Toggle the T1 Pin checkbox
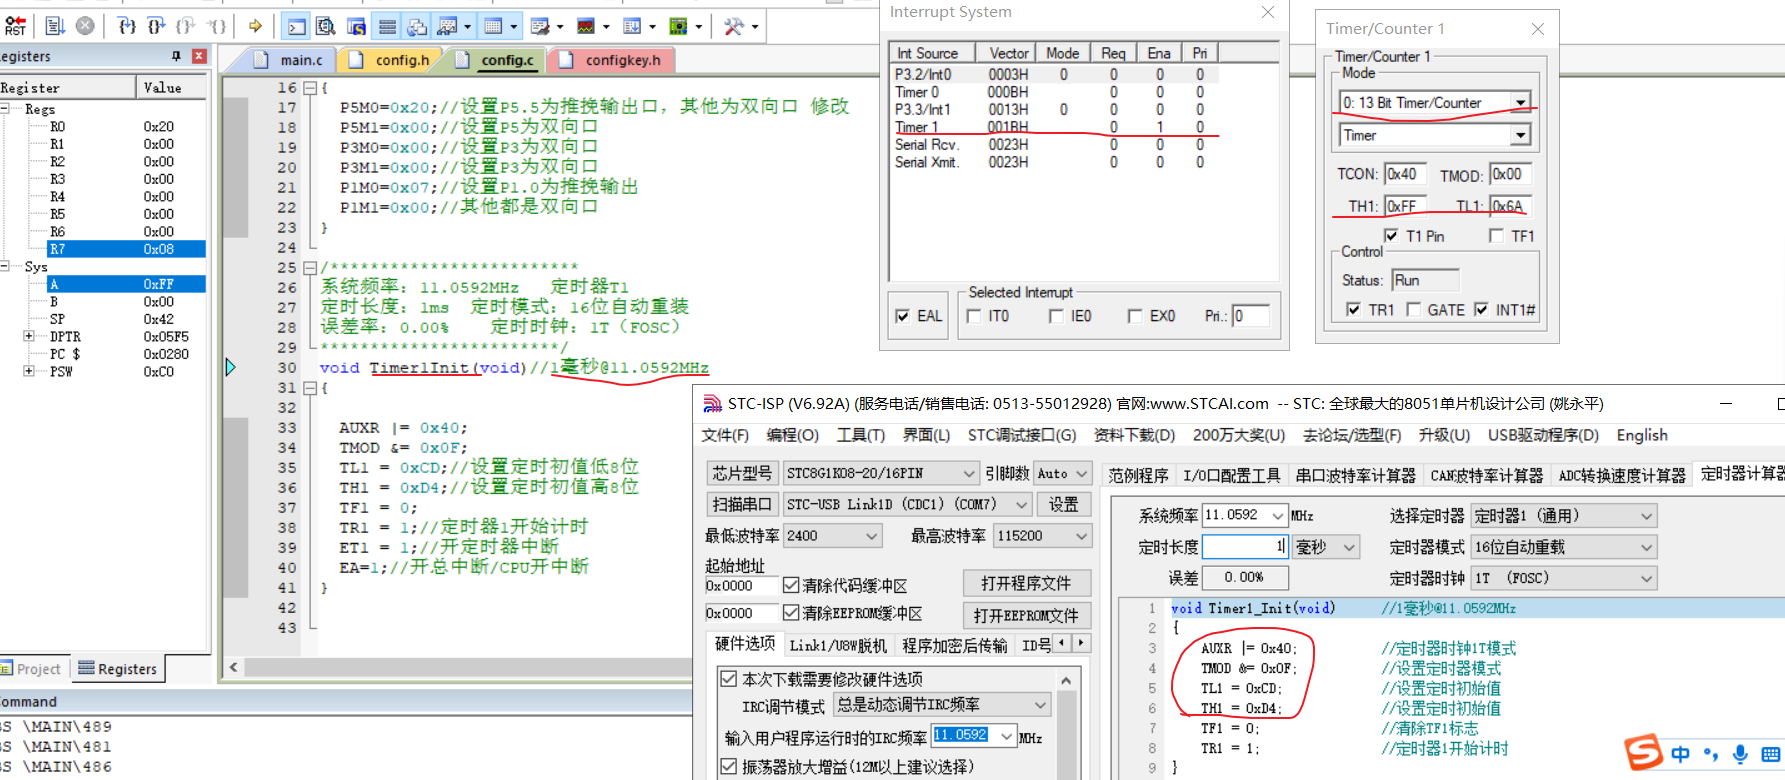This screenshot has height=780, width=1785. [x=1391, y=236]
